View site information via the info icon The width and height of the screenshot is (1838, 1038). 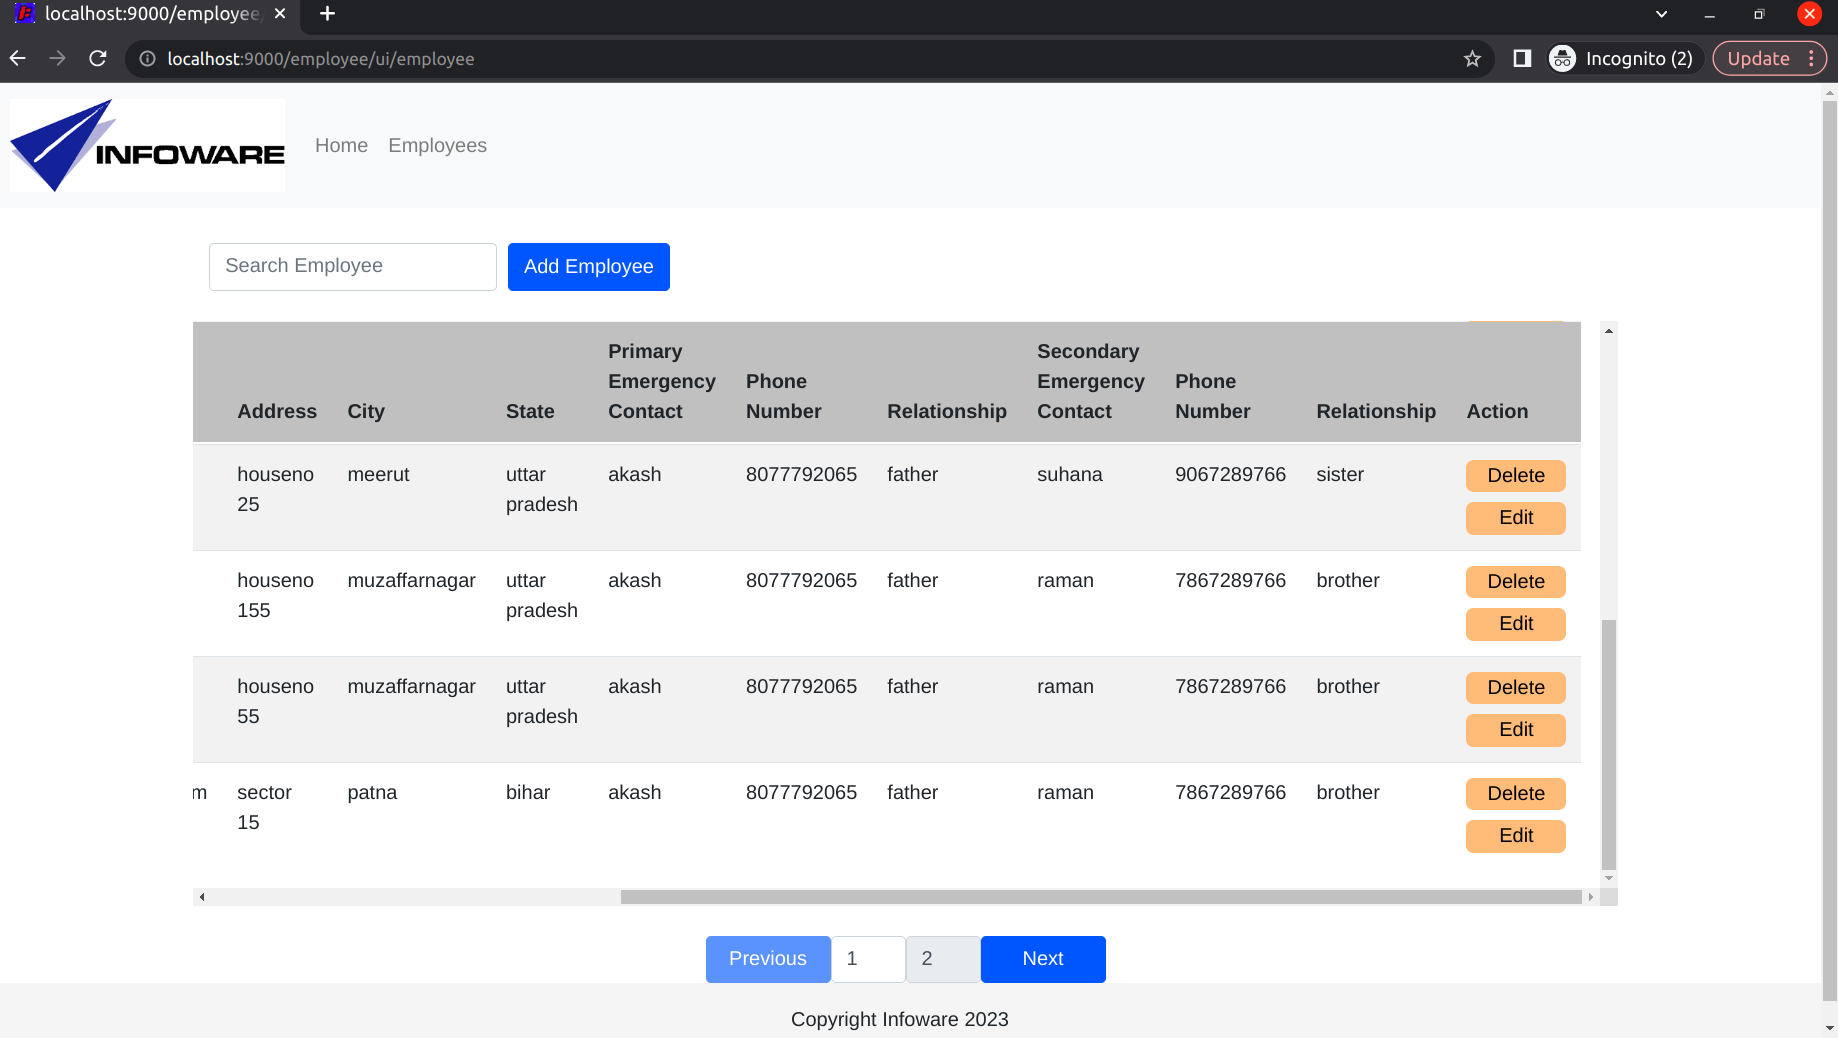coord(146,58)
